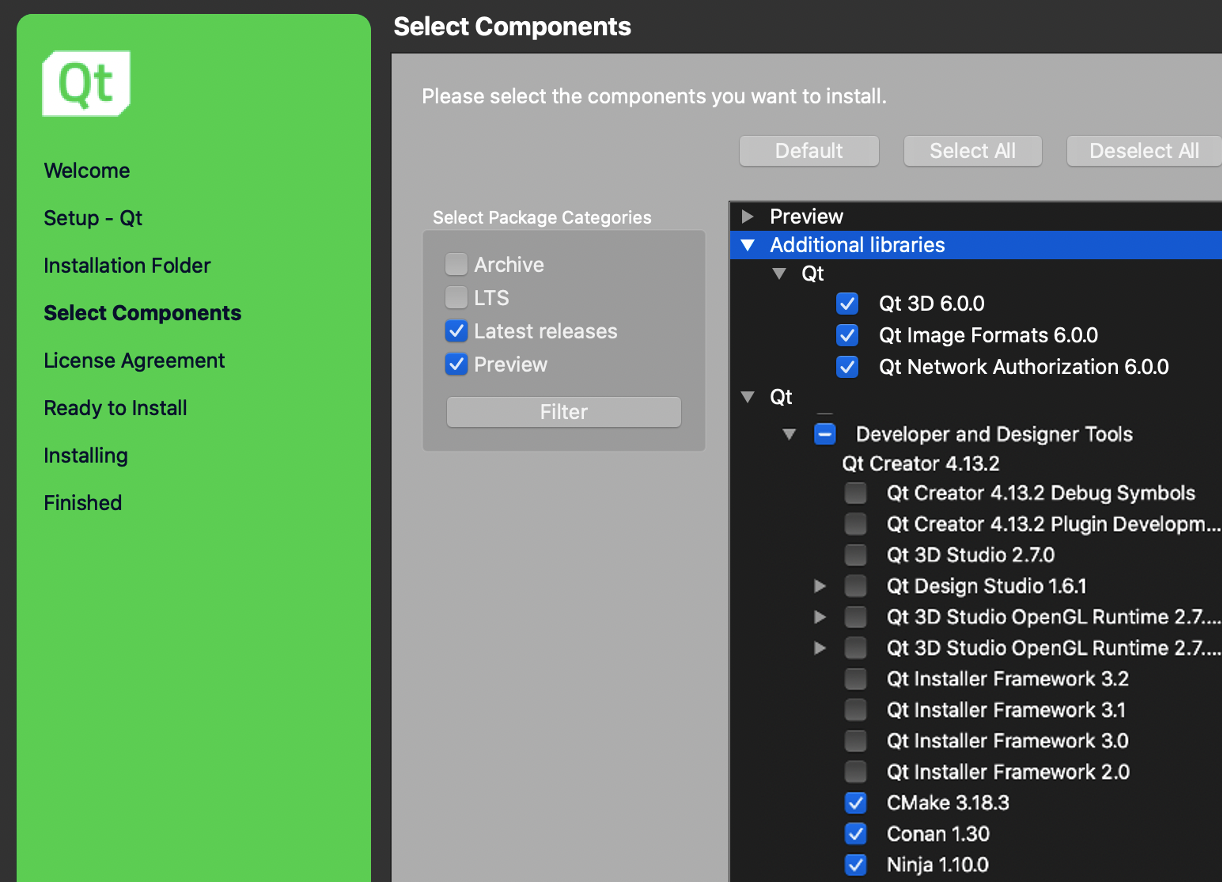The width and height of the screenshot is (1222, 882).
Task: Enable the LTS category checkbox
Action: [456, 298]
